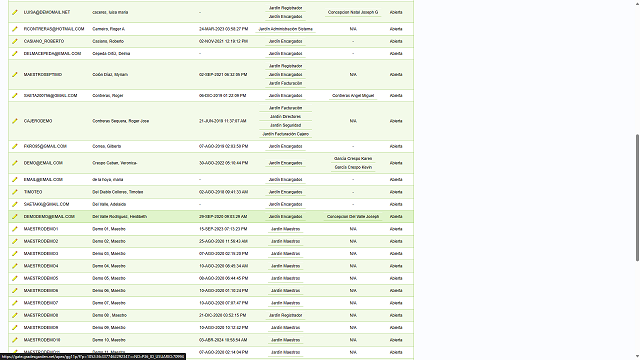This screenshot has width=640, height=360.
Task: Edit MAESTRODEMO1 with pencil icon
Action: [x=15, y=229]
